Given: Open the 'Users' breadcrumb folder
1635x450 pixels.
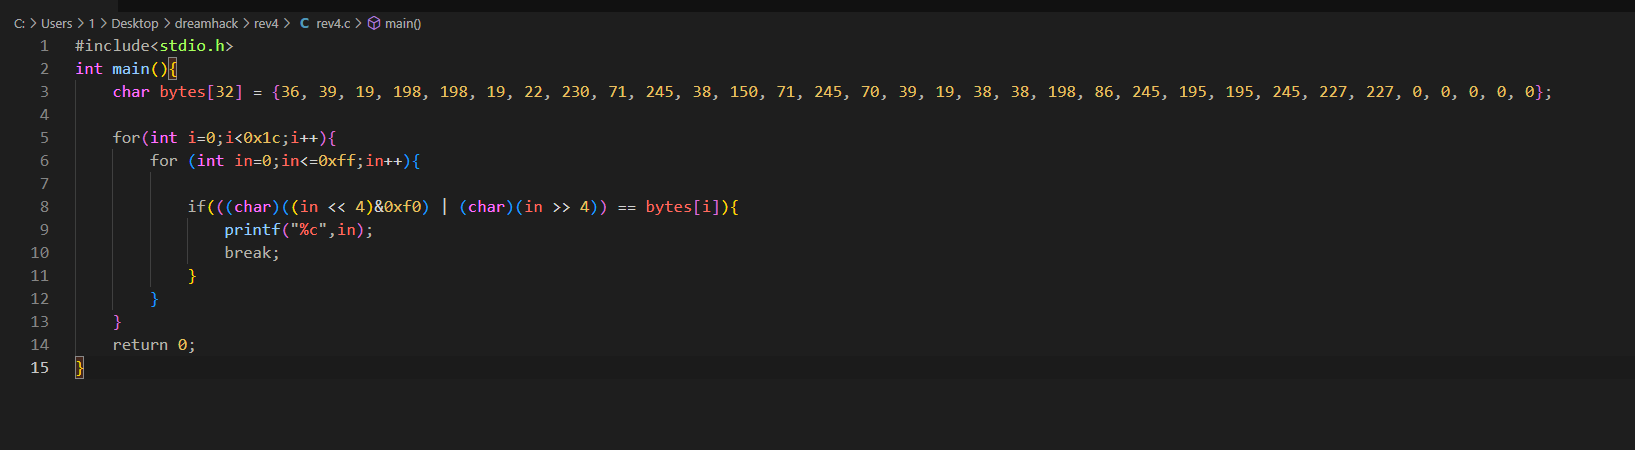Looking at the screenshot, I should point(56,23).
